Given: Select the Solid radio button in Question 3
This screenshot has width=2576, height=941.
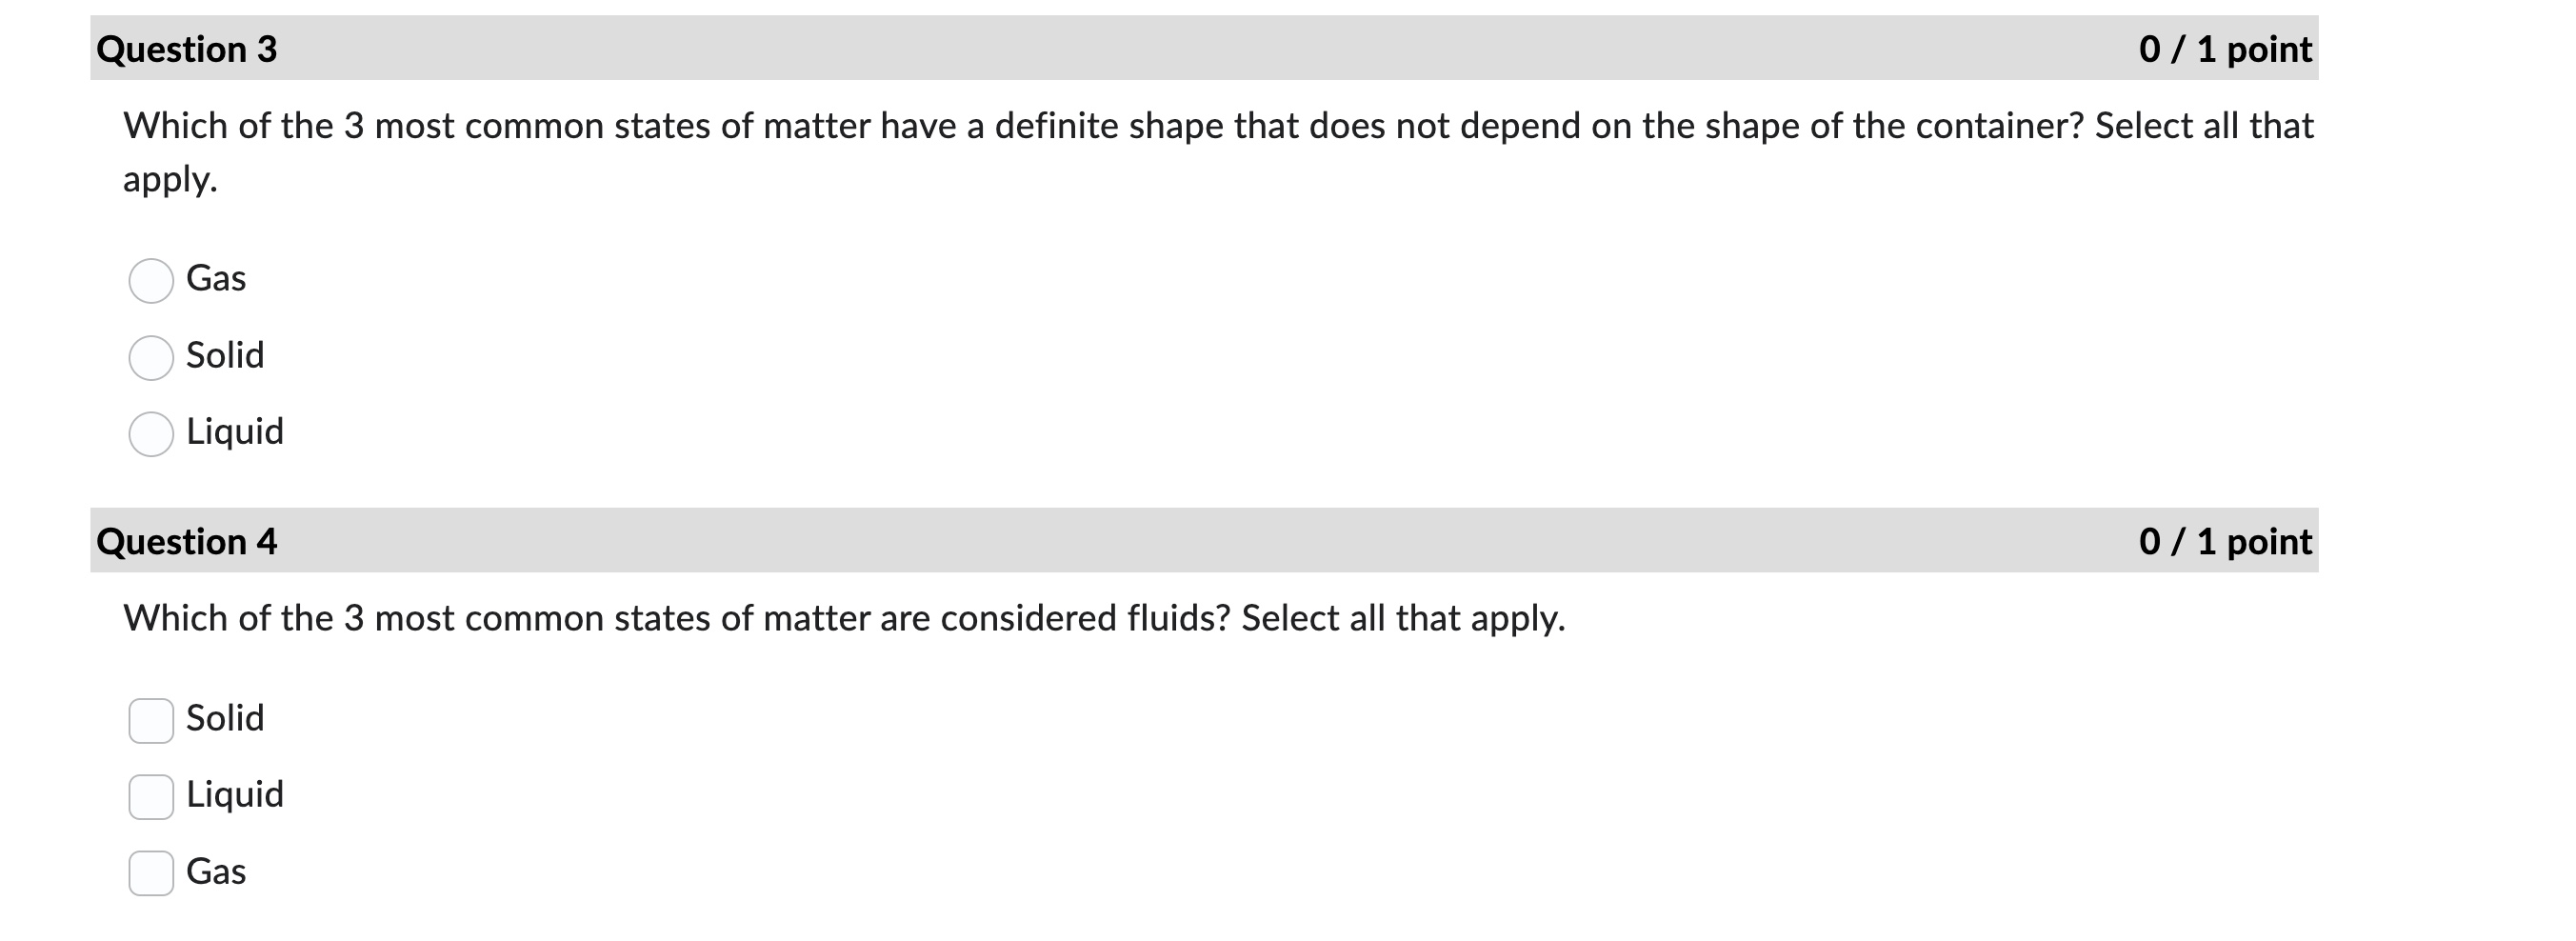Looking at the screenshot, I should (x=151, y=357).
